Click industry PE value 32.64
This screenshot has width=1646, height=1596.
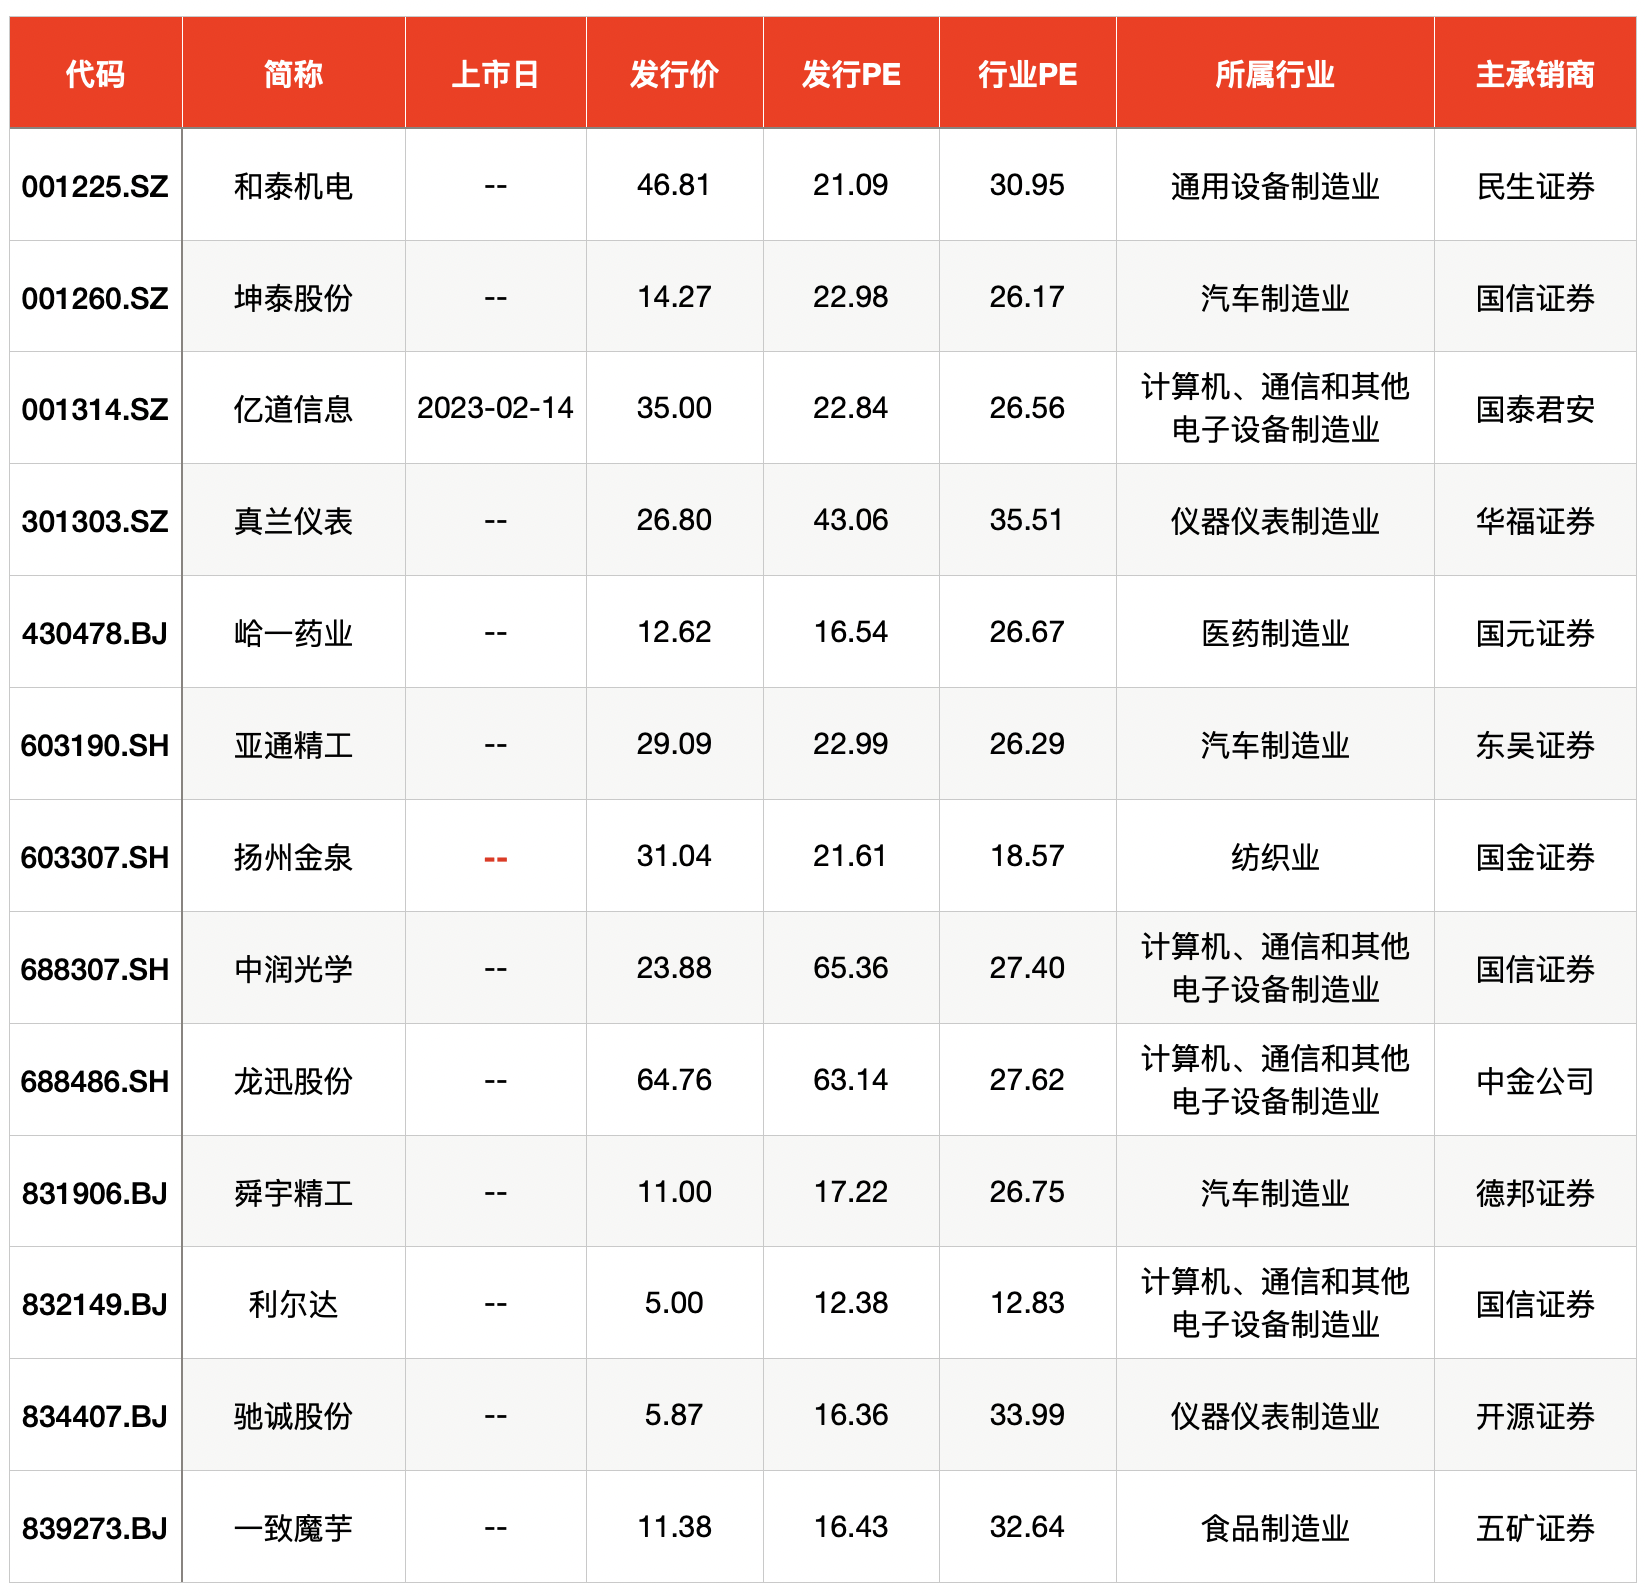(1027, 1527)
